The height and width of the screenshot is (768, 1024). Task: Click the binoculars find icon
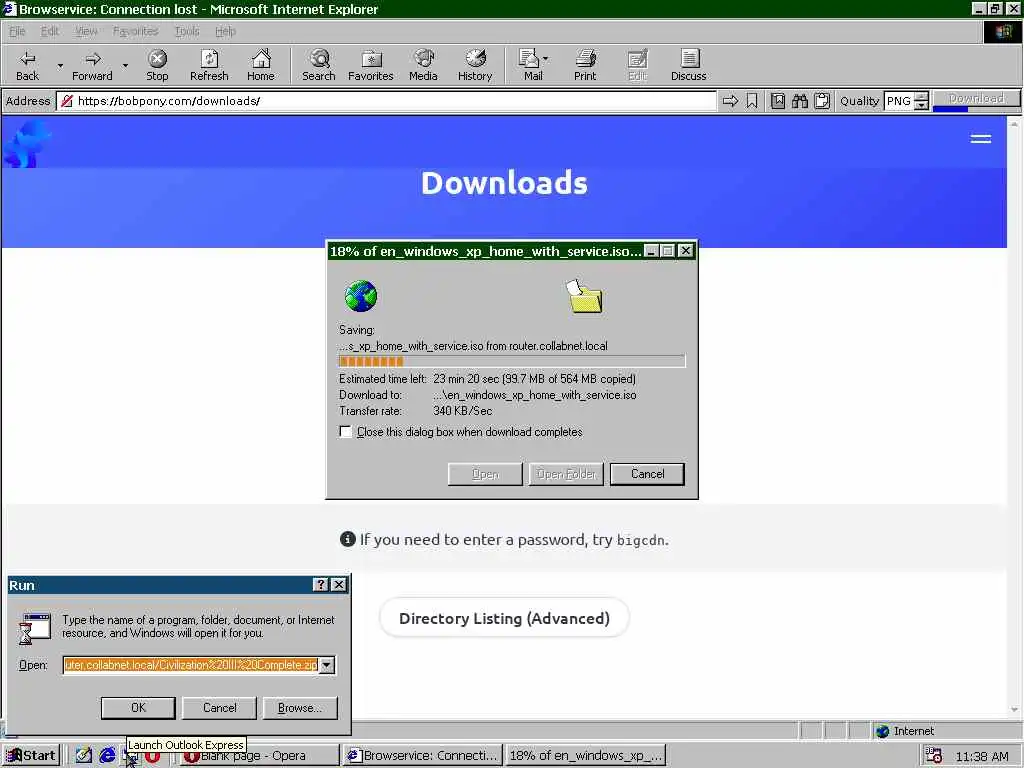[x=800, y=101]
